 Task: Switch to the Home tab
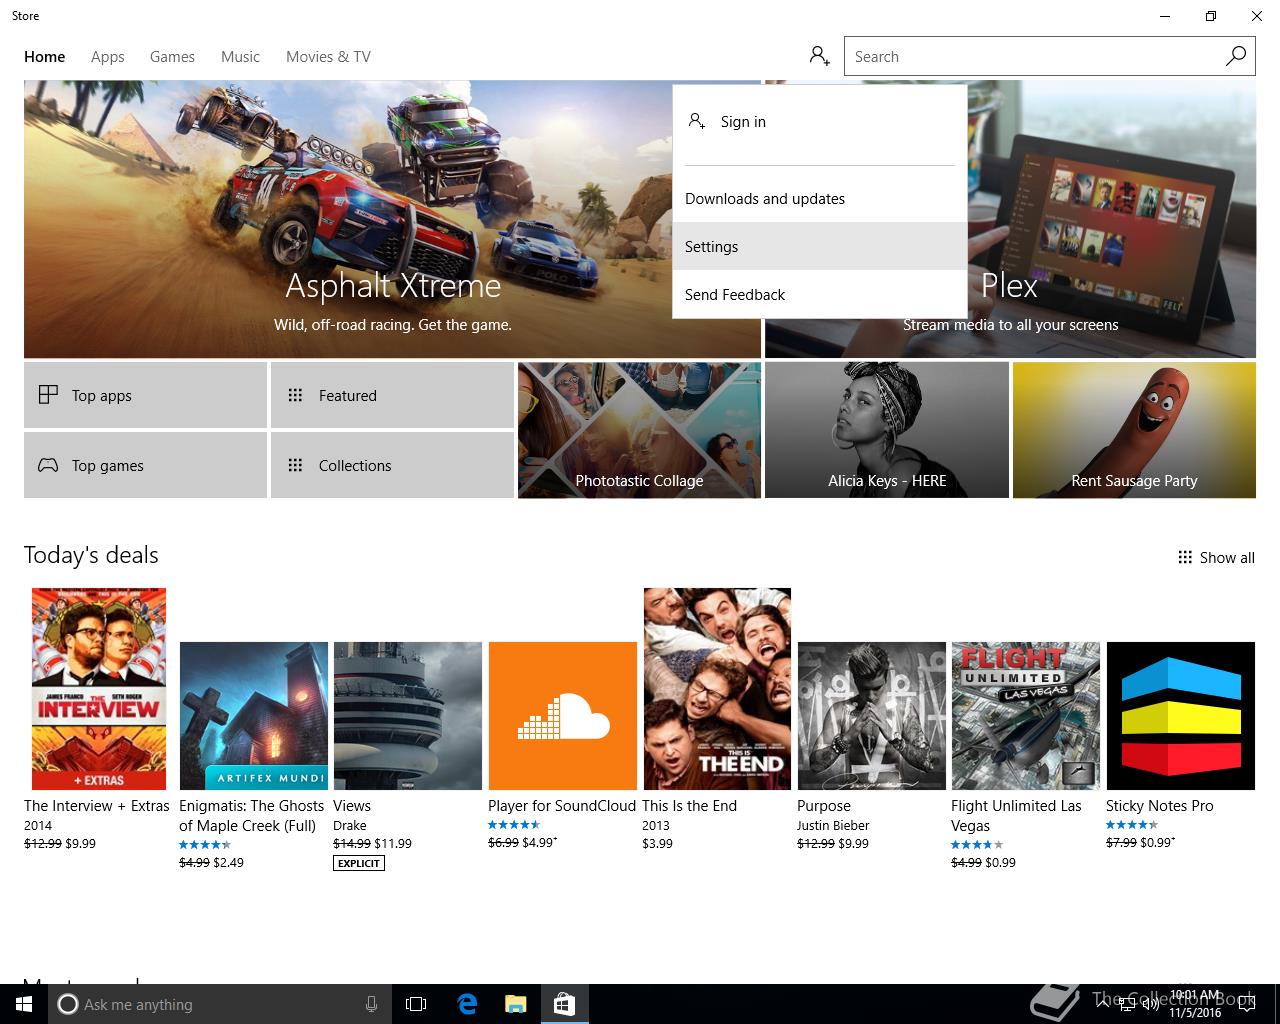coord(45,57)
